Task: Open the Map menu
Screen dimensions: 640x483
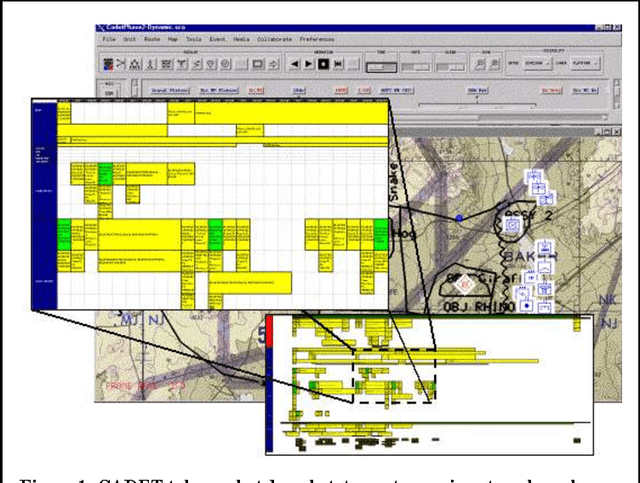Action: click(173, 39)
